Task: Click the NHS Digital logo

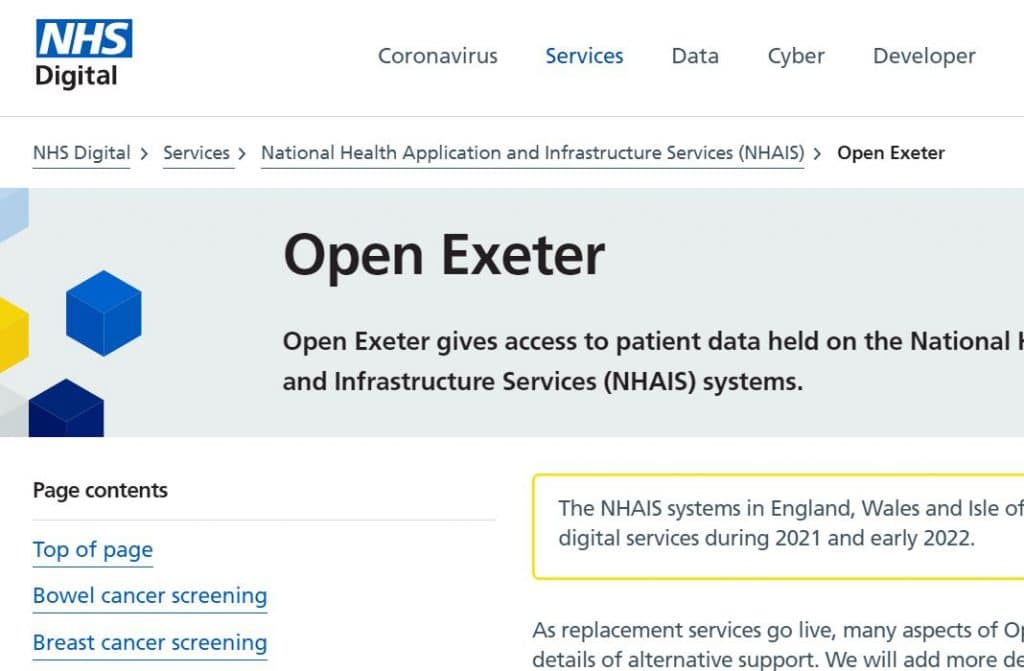Action: tap(84, 54)
